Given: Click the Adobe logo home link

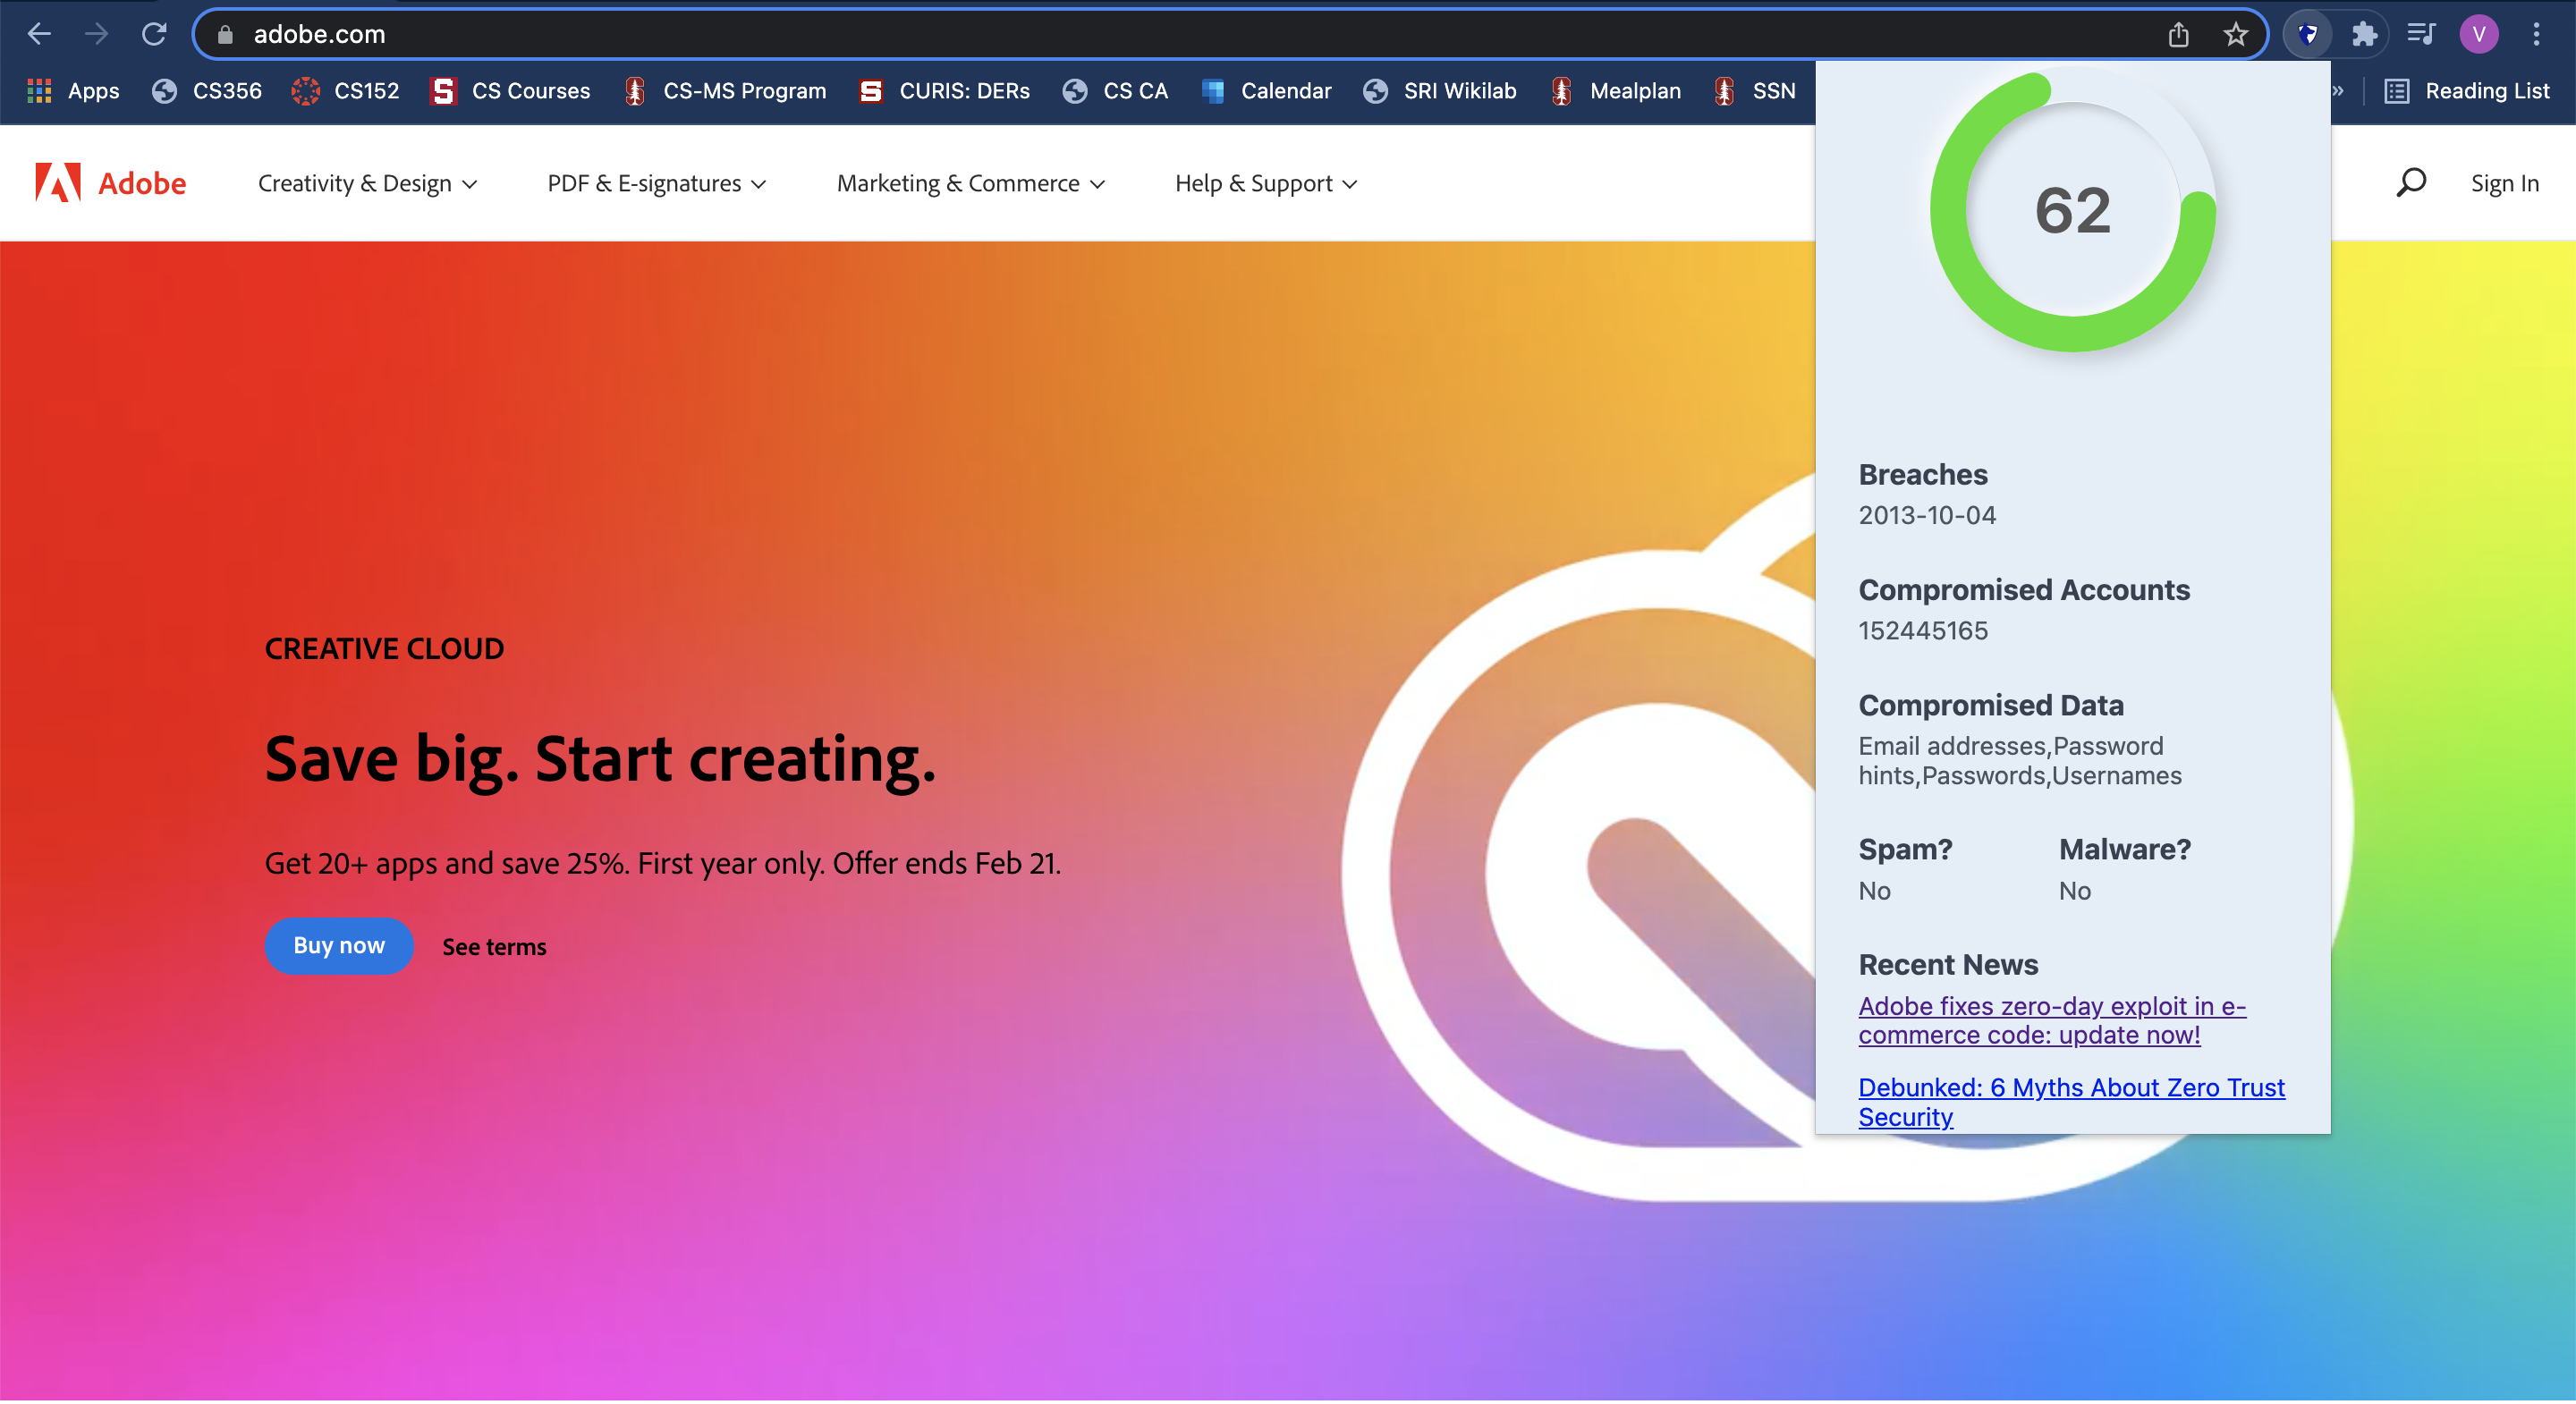Looking at the screenshot, I should [110, 183].
